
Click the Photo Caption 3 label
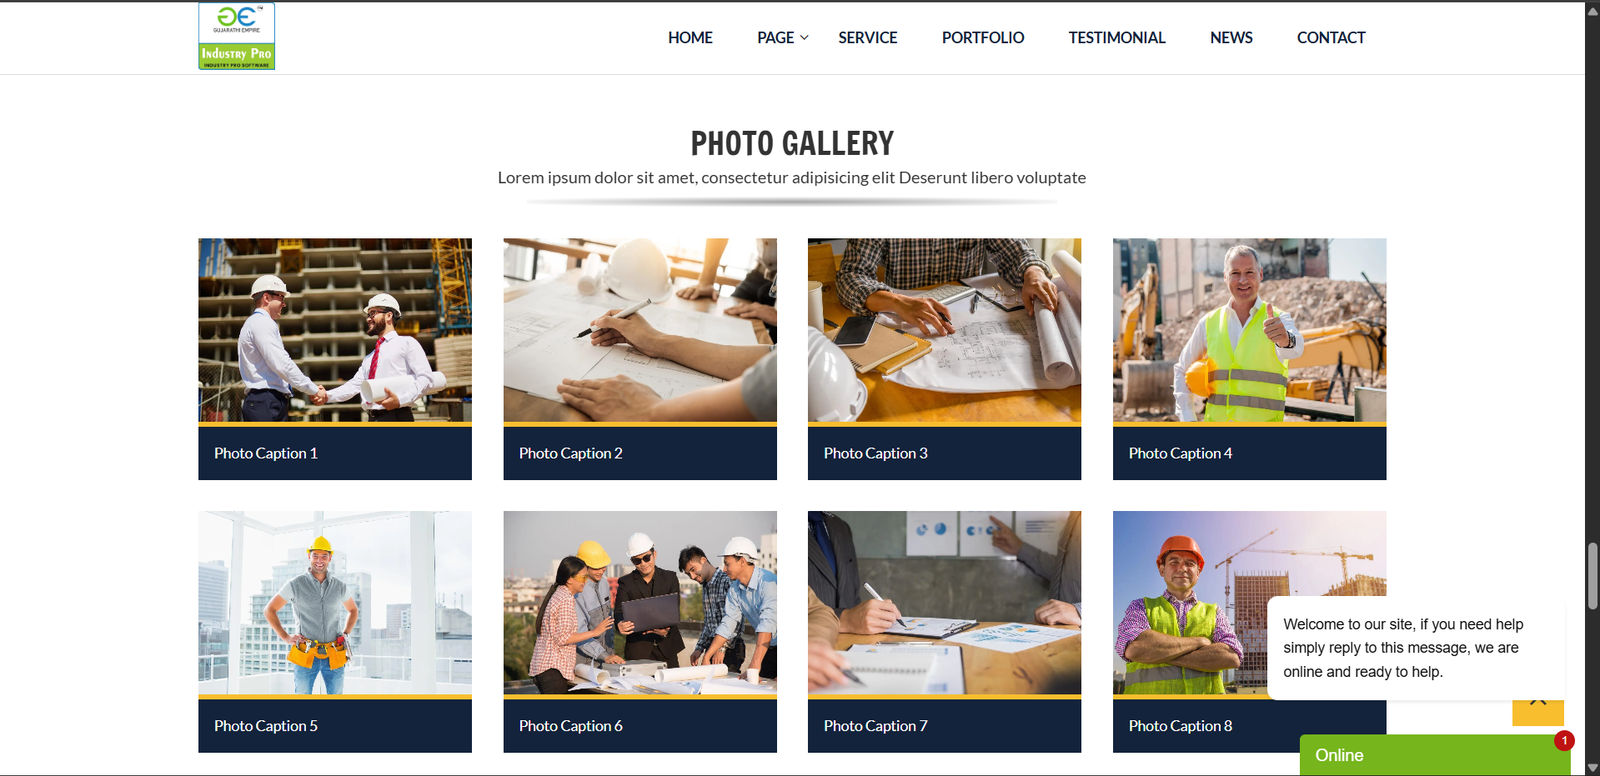point(875,453)
